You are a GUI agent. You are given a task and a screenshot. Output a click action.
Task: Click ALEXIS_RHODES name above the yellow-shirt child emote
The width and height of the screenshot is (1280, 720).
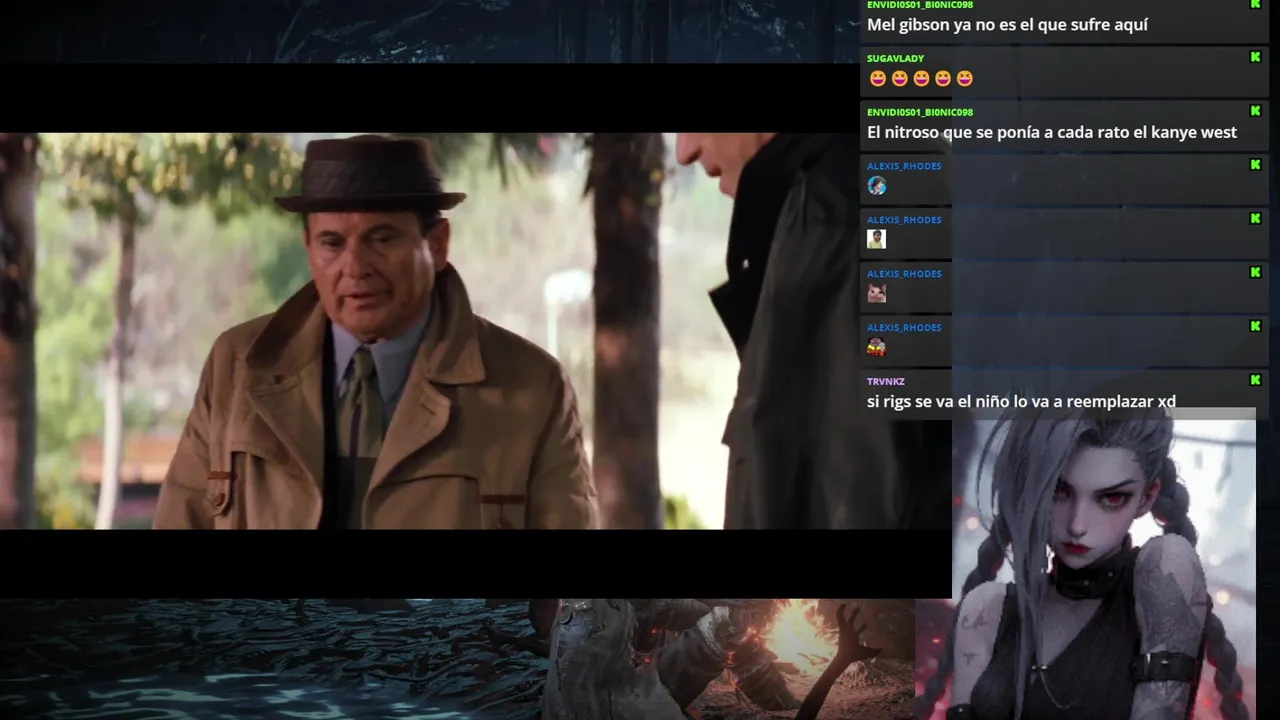click(x=904, y=220)
